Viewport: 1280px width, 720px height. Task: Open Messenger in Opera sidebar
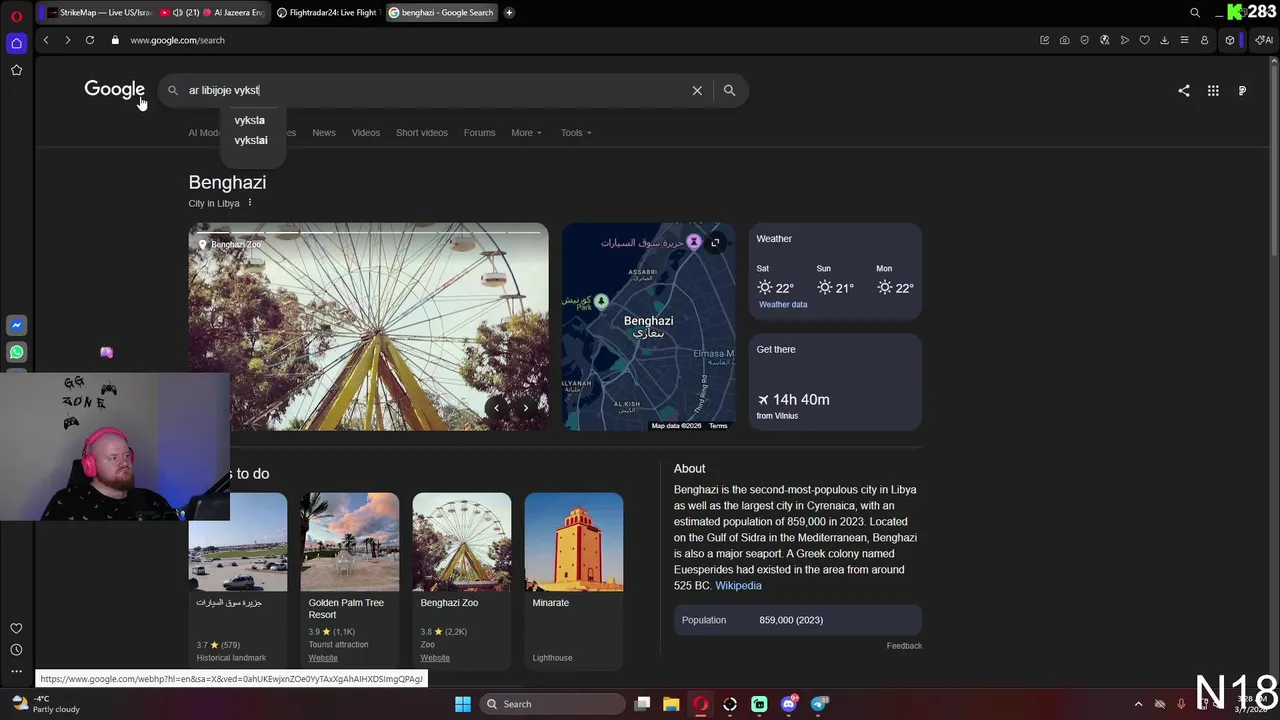pos(16,325)
